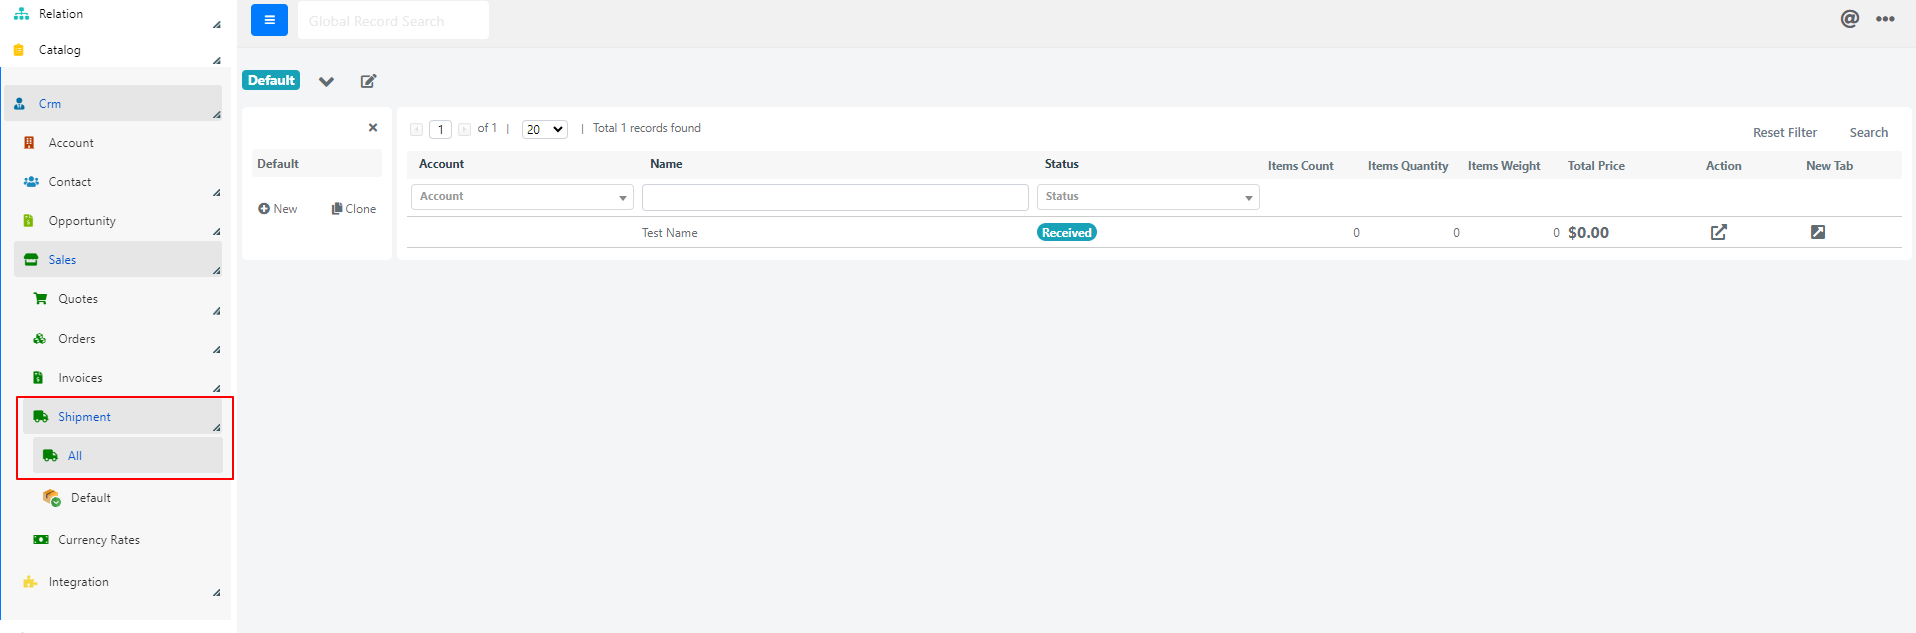Expand the Opportunity submenu arrow
Screen dimensions: 1916x633
217,231
